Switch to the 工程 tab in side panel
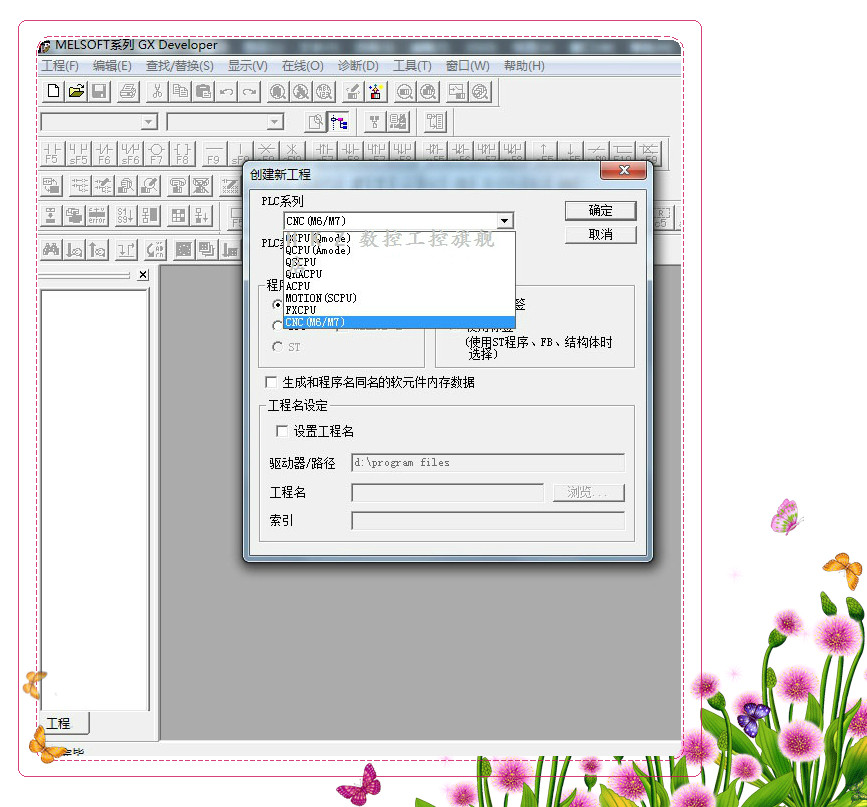Viewport: 867px width, 807px height. (x=64, y=723)
